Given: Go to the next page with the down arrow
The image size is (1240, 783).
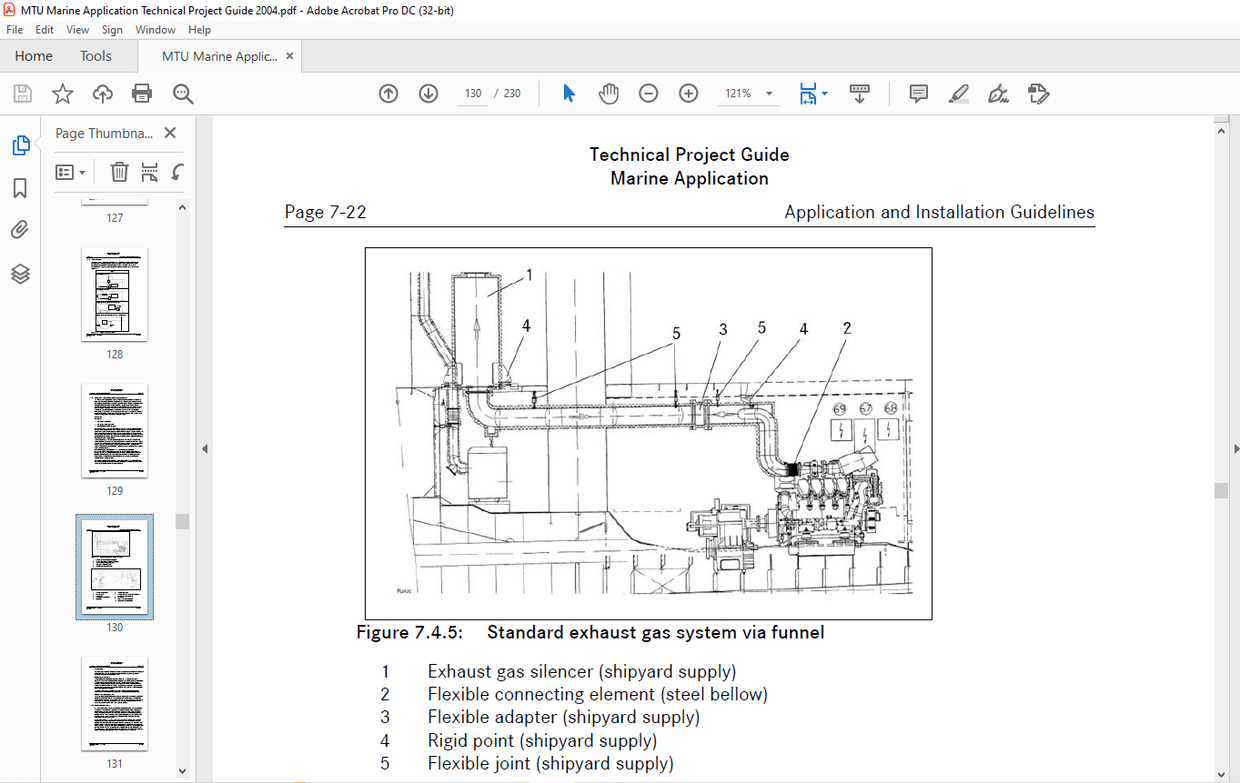Looking at the screenshot, I should click(428, 93).
